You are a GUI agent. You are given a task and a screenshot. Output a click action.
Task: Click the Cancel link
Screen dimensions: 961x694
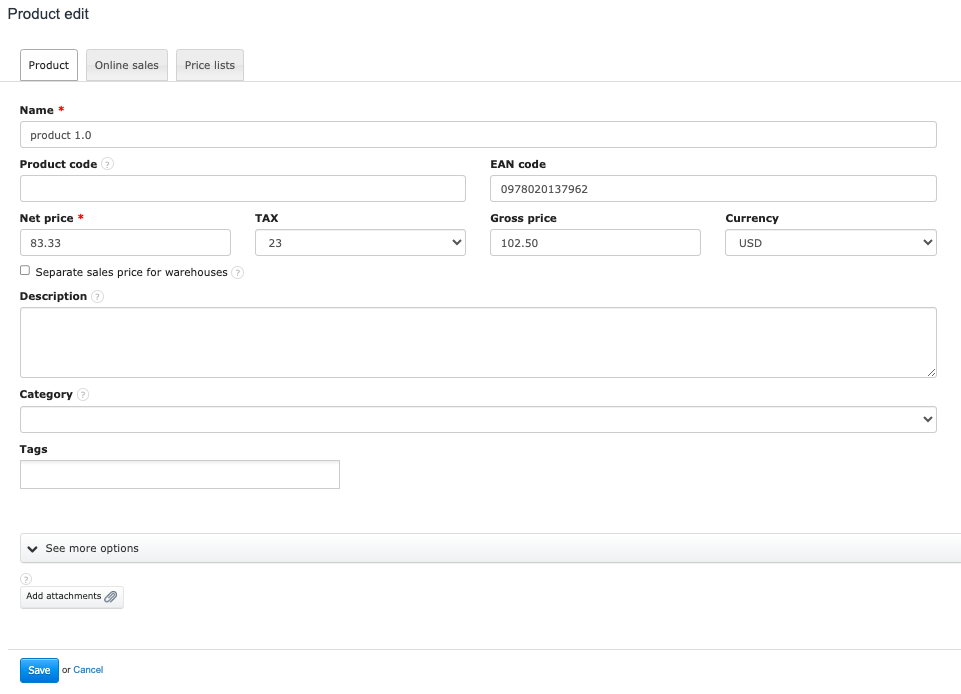(x=88, y=670)
